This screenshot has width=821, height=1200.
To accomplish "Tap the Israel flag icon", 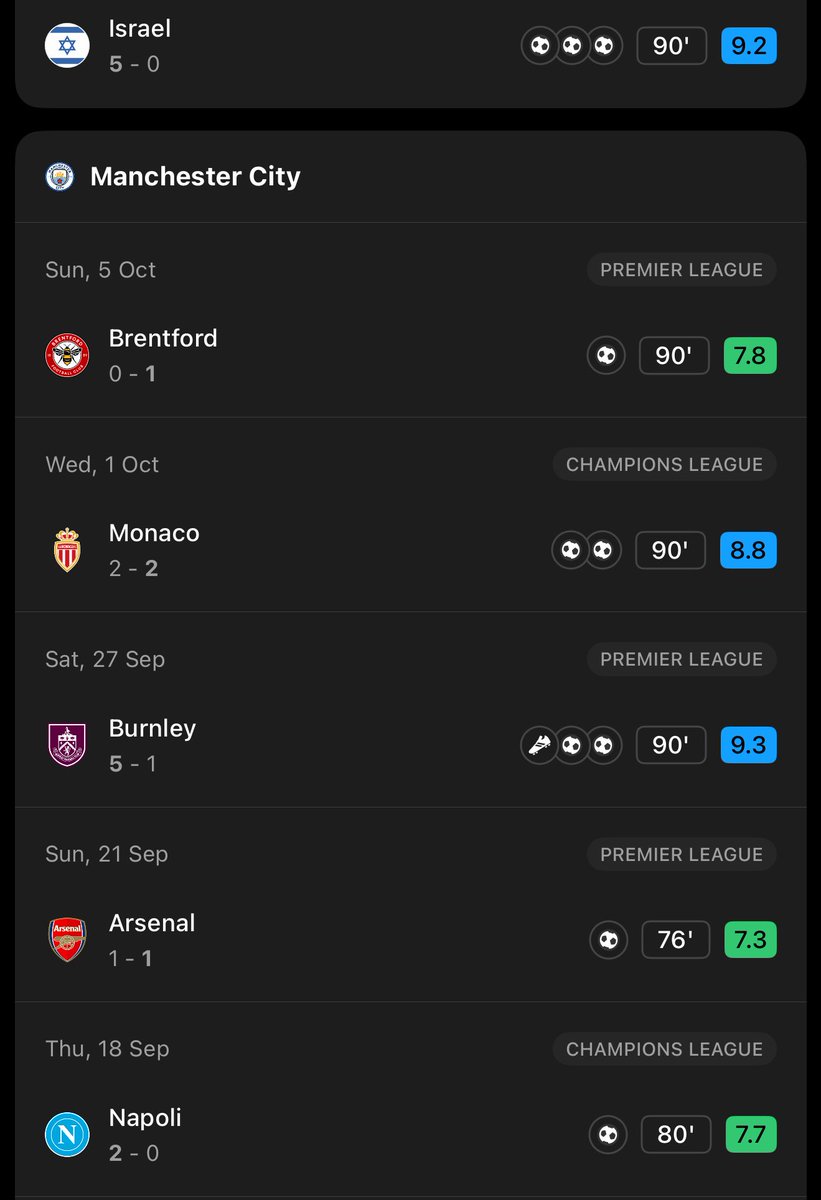I will pyautogui.click(x=67, y=46).
